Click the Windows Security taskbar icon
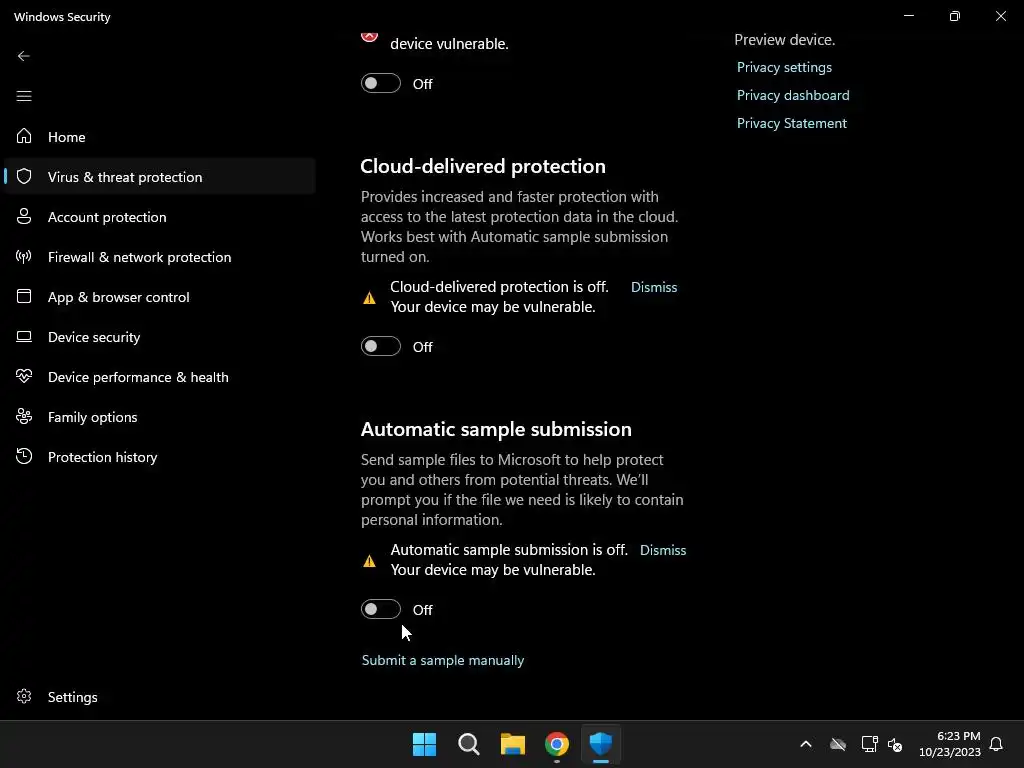The height and width of the screenshot is (768, 1024). pos(601,744)
